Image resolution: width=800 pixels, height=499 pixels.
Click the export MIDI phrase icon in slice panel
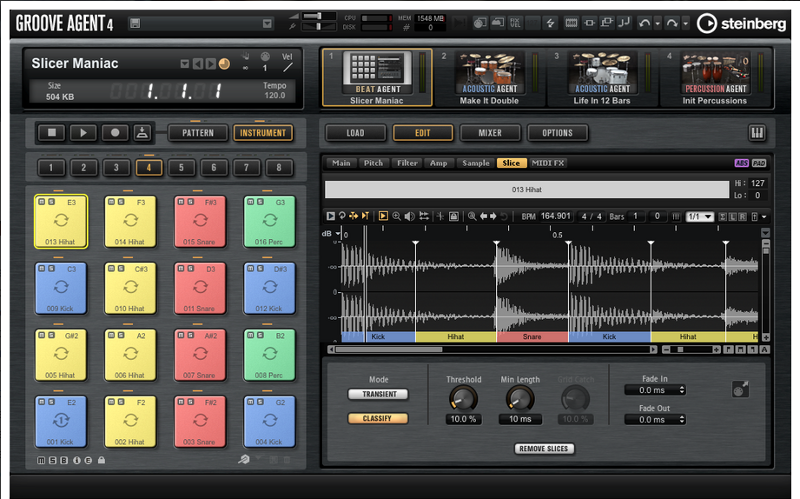pyautogui.click(x=740, y=389)
